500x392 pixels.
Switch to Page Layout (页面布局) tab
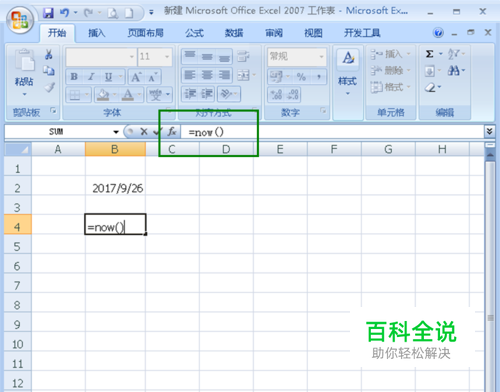146,33
